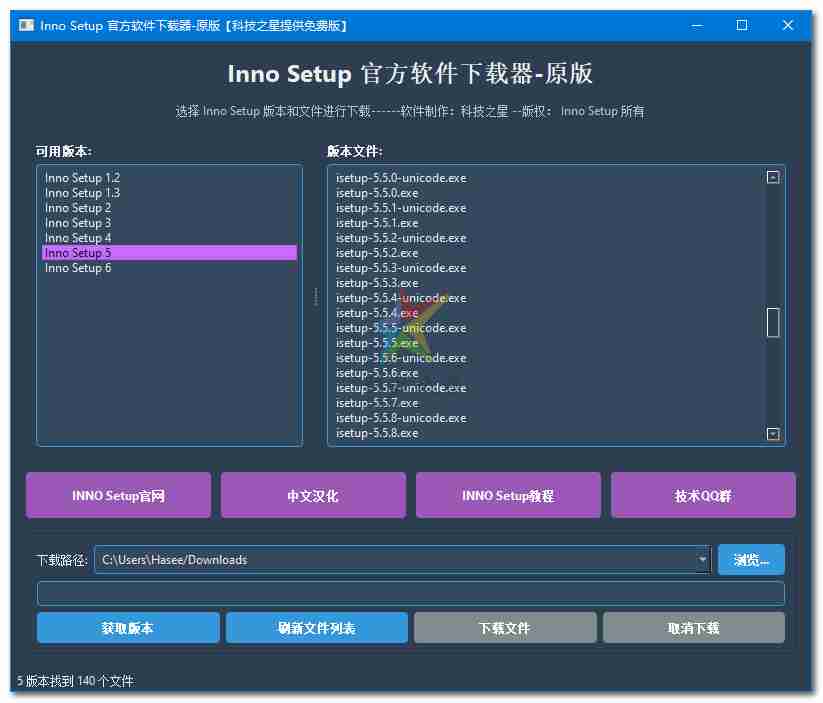The height and width of the screenshot is (703, 823).
Task: Click the 技术QQ群 button
Action: 703,495
